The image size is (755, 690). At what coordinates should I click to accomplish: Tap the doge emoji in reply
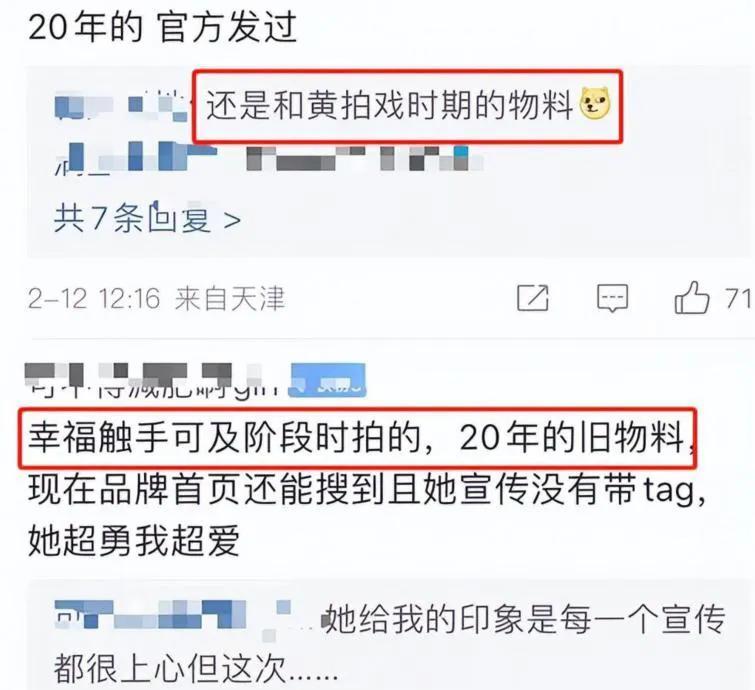595,104
